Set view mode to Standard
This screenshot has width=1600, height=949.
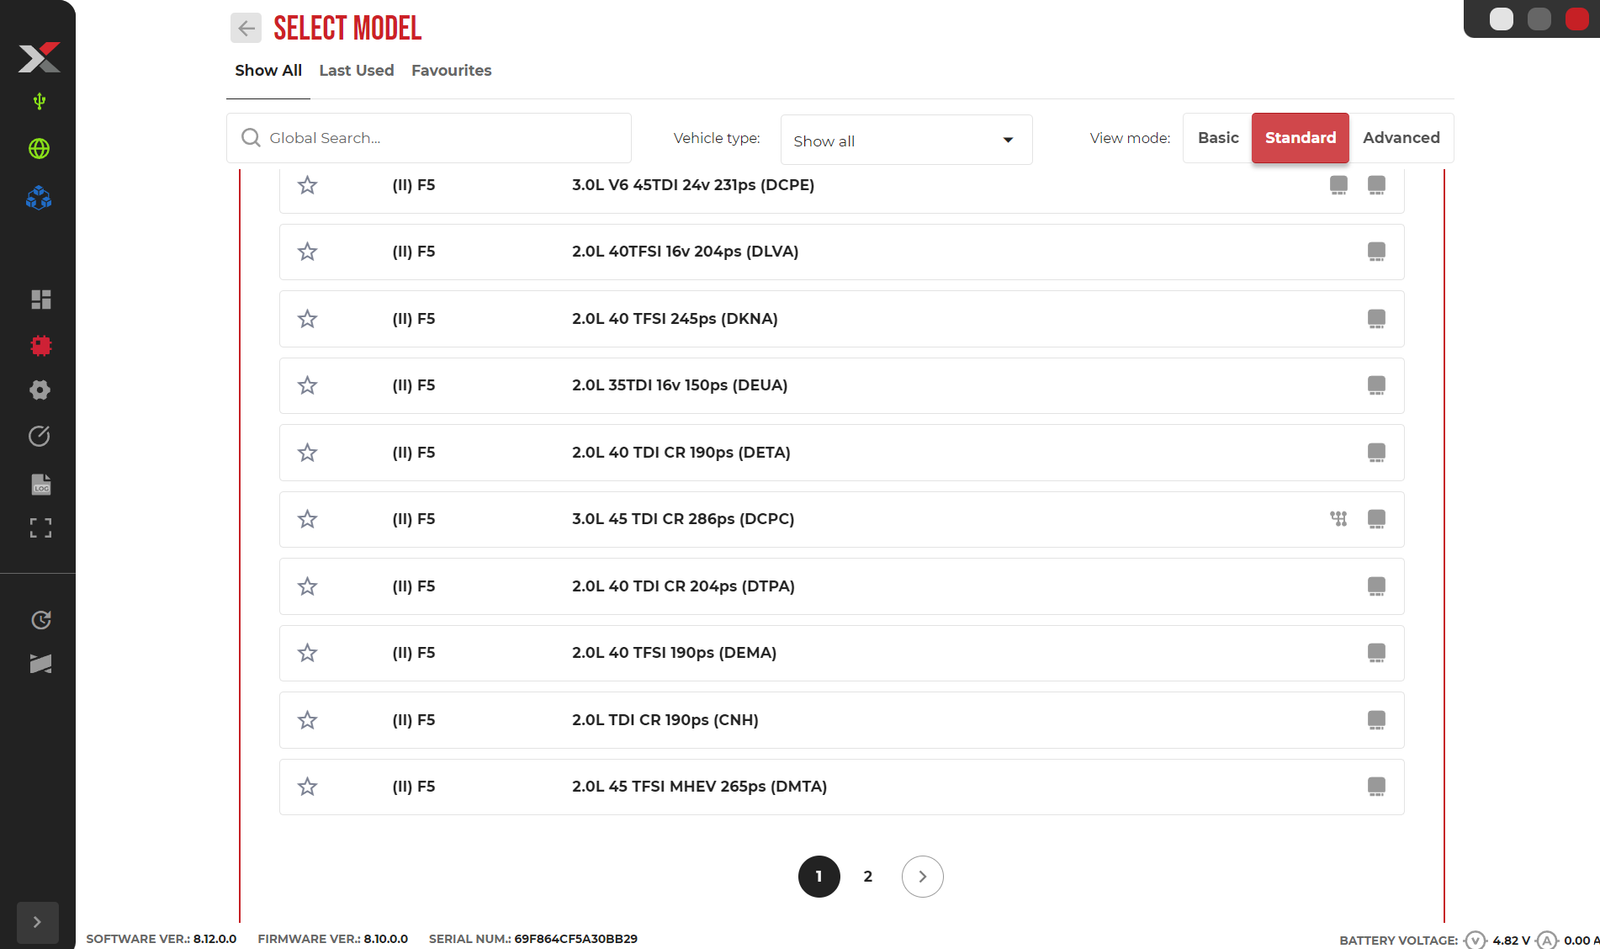pos(1300,138)
